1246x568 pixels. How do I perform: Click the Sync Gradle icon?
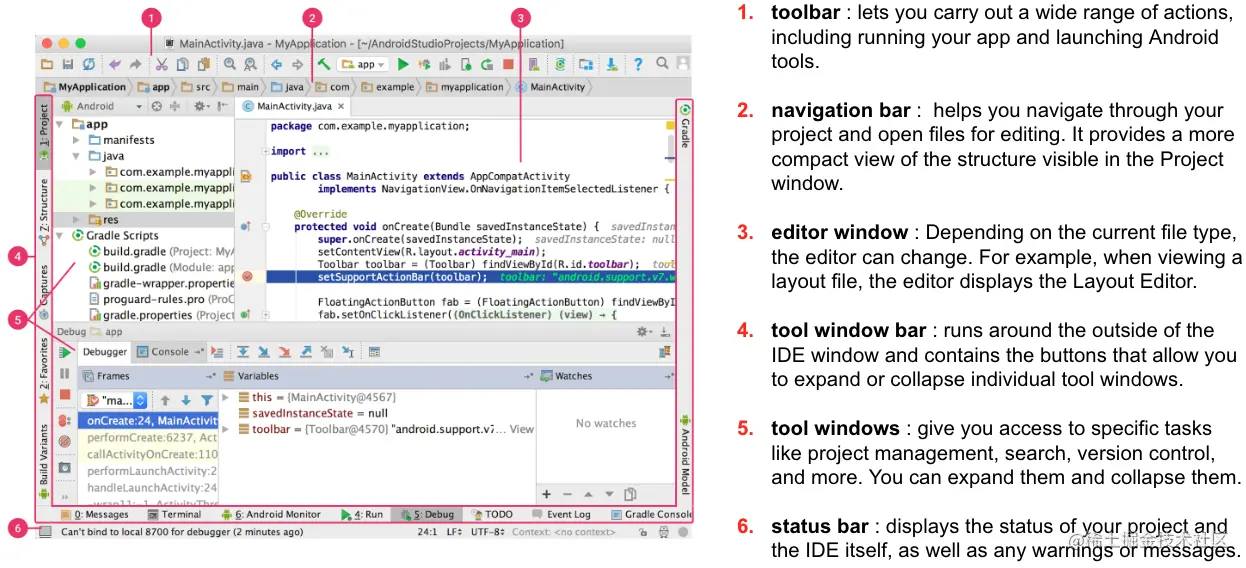[560, 64]
